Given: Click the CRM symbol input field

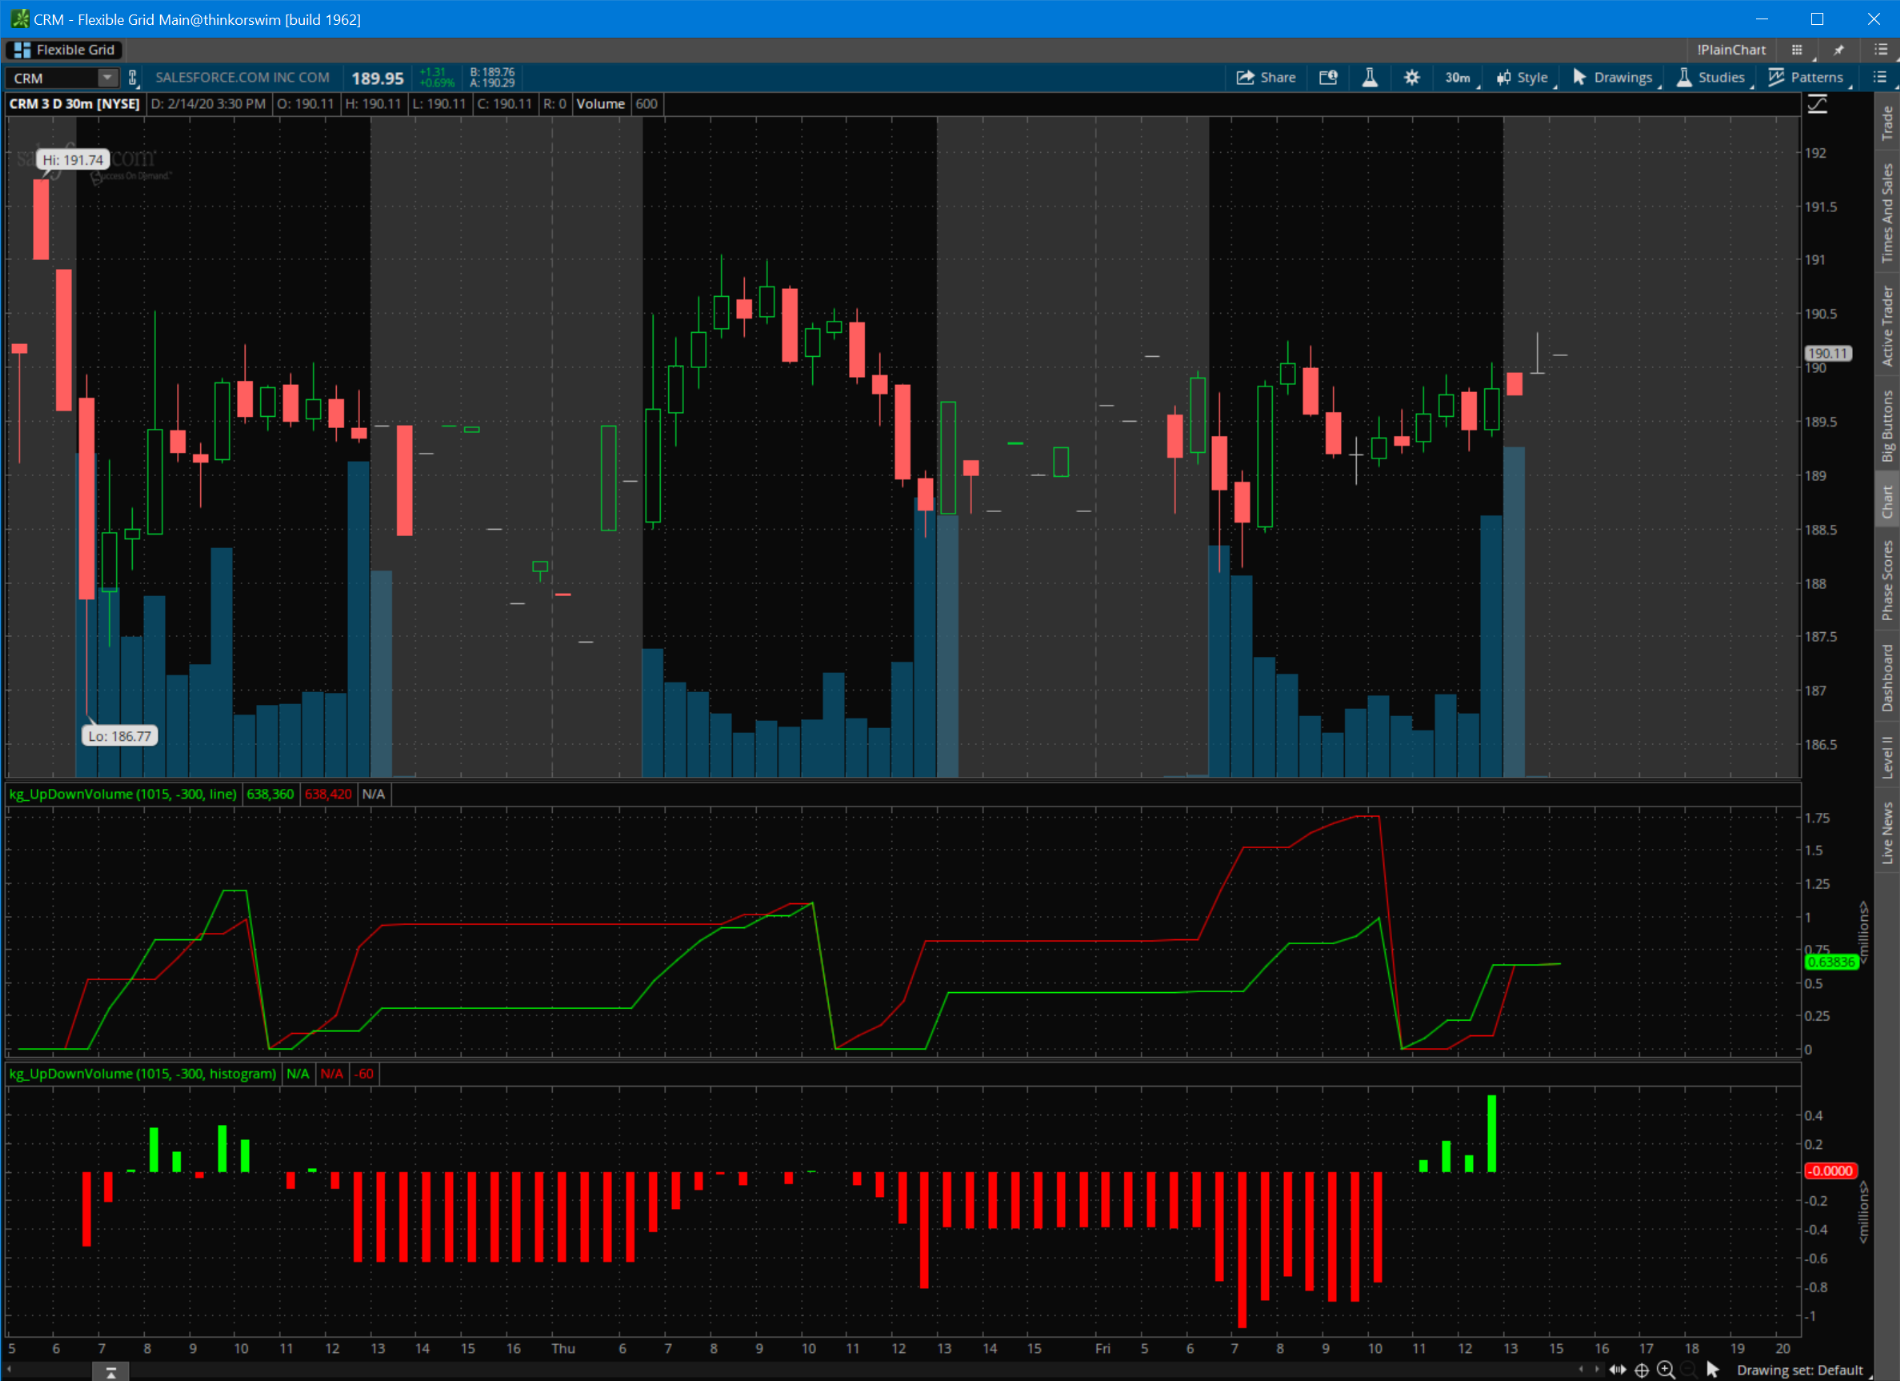Looking at the screenshot, I should [x=53, y=78].
